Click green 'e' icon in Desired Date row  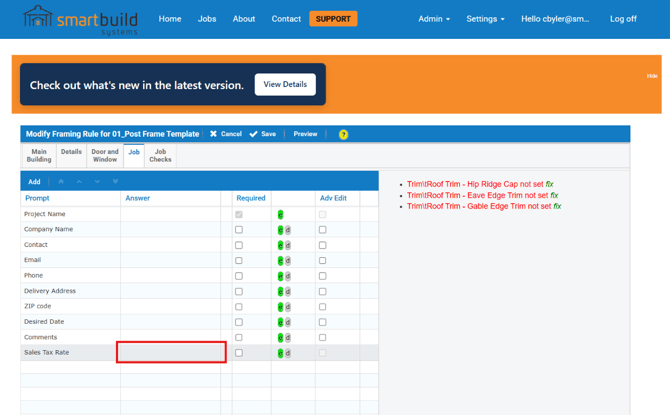tap(280, 322)
